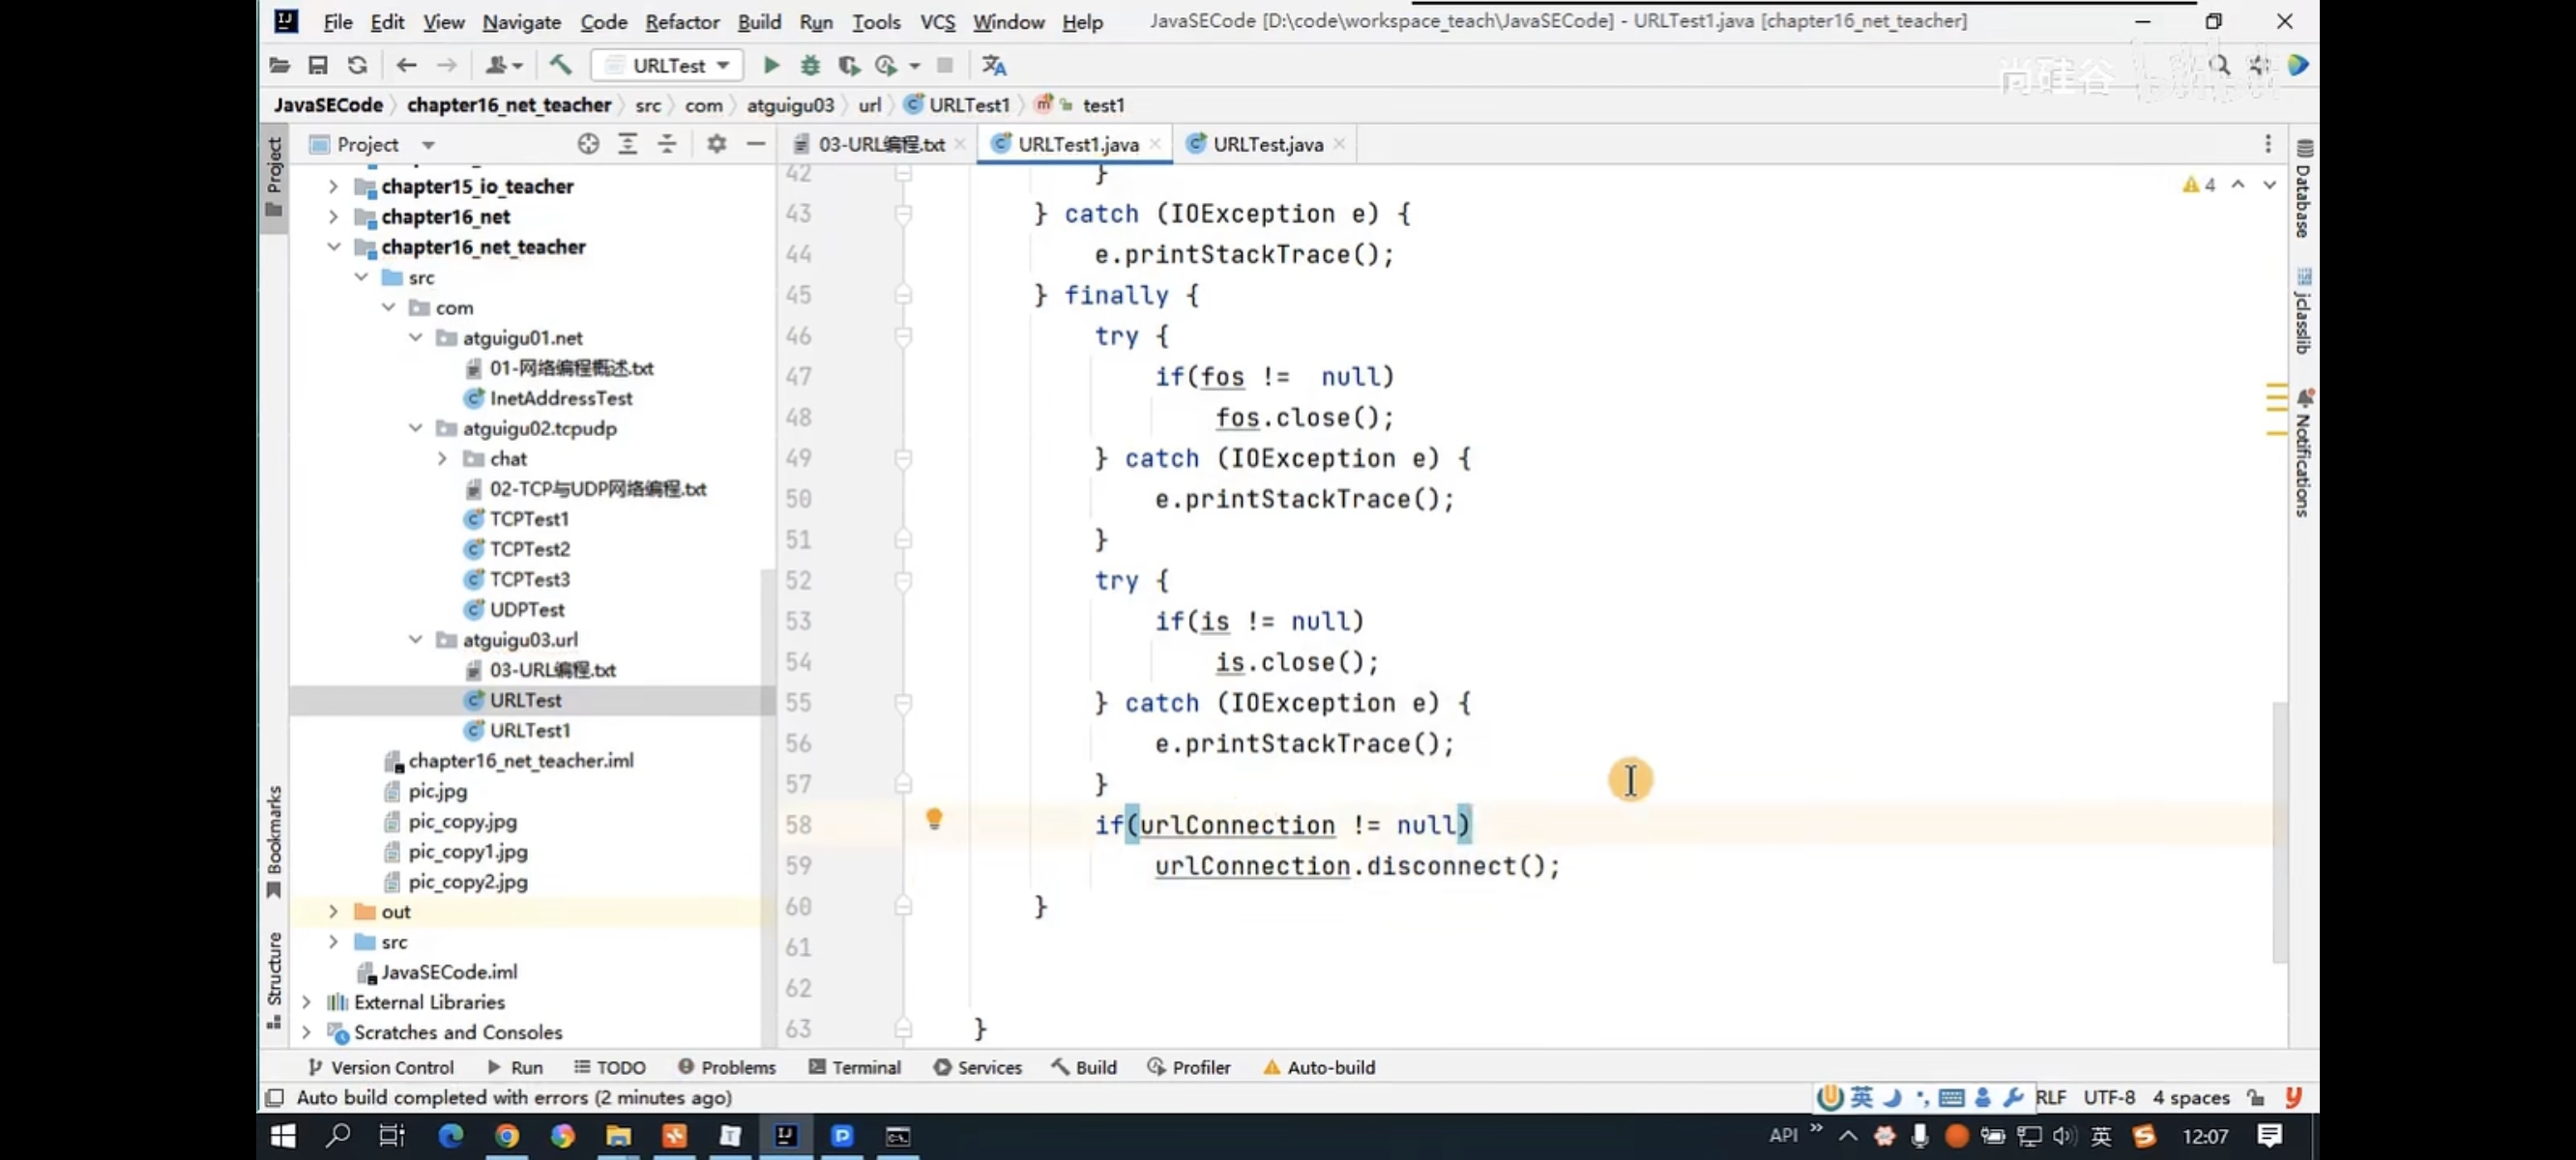Click the Save All disk icon
The height and width of the screenshot is (1160, 2576).
click(318, 66)
